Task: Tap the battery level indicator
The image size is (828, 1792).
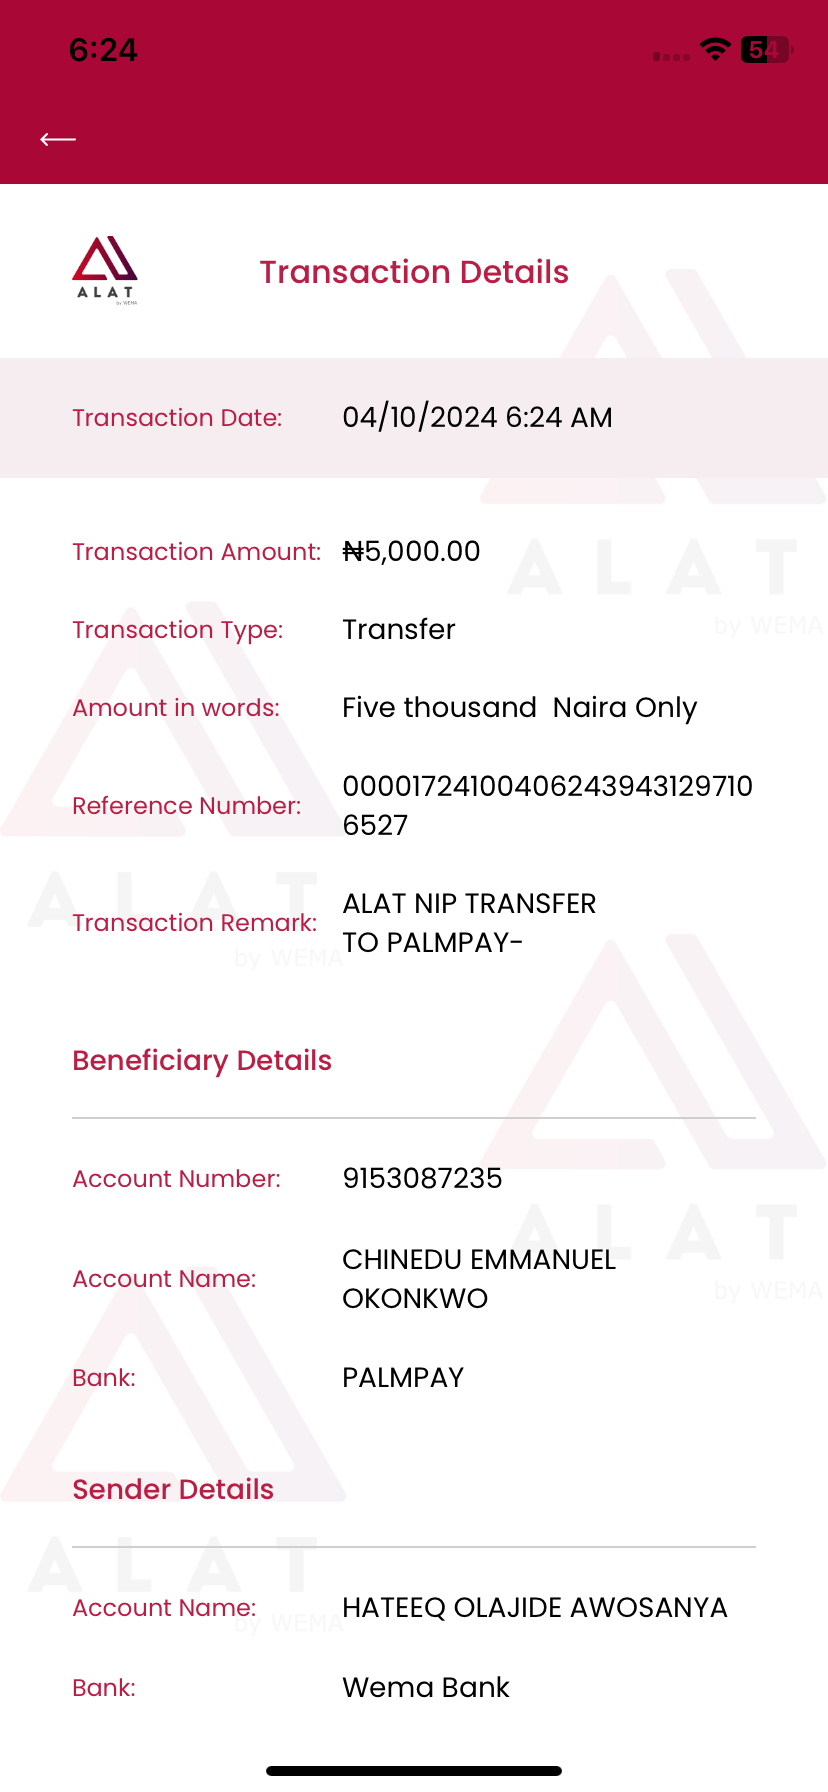Action: pos(766,49)
